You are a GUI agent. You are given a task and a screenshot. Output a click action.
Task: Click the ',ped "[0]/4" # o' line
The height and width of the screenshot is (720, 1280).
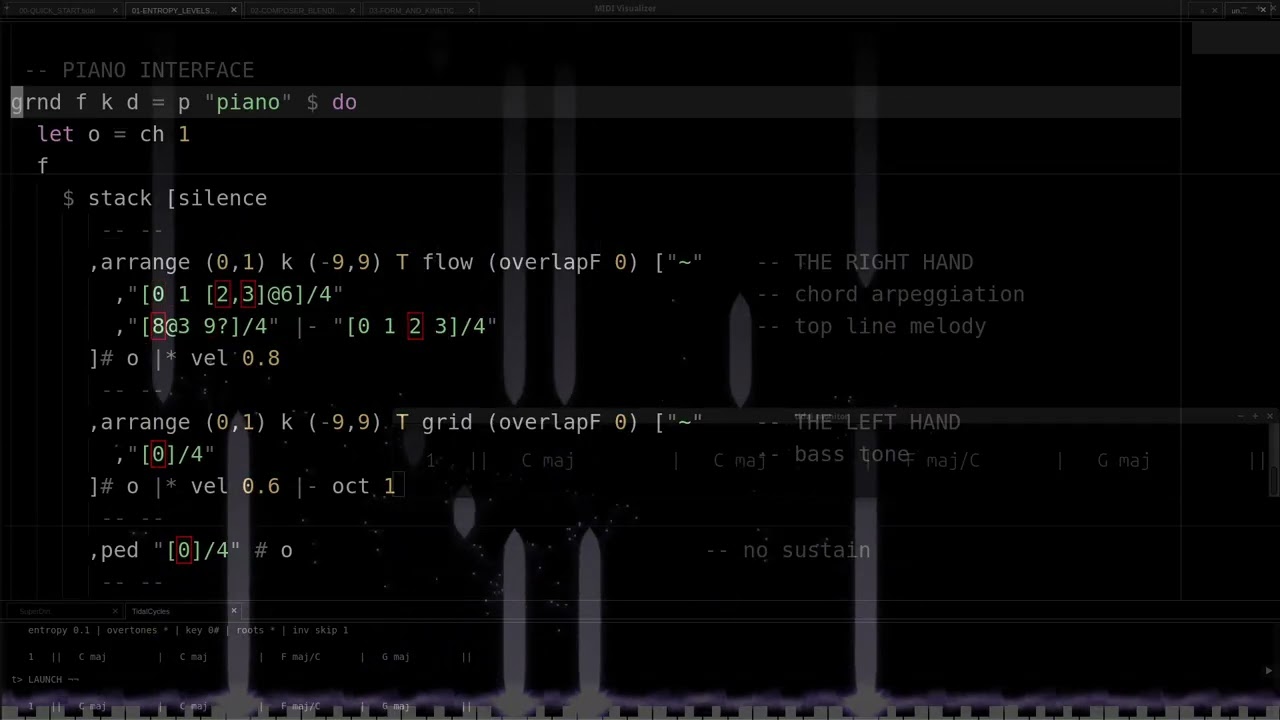click(191, 550)
